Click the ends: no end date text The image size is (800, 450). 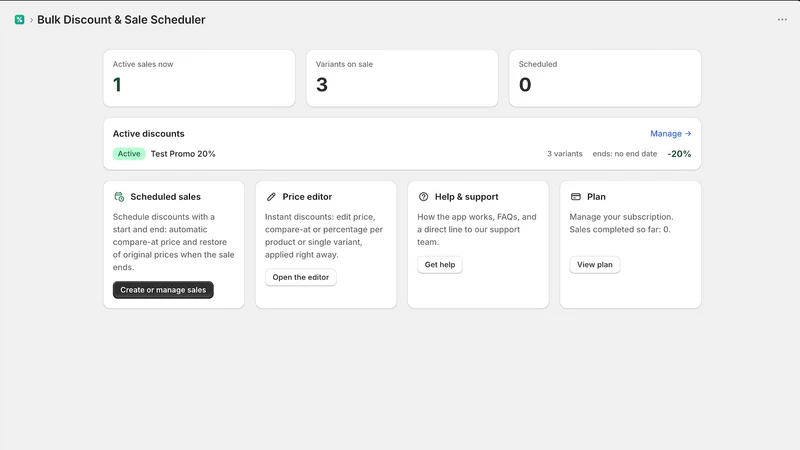[x=624, y=154]
